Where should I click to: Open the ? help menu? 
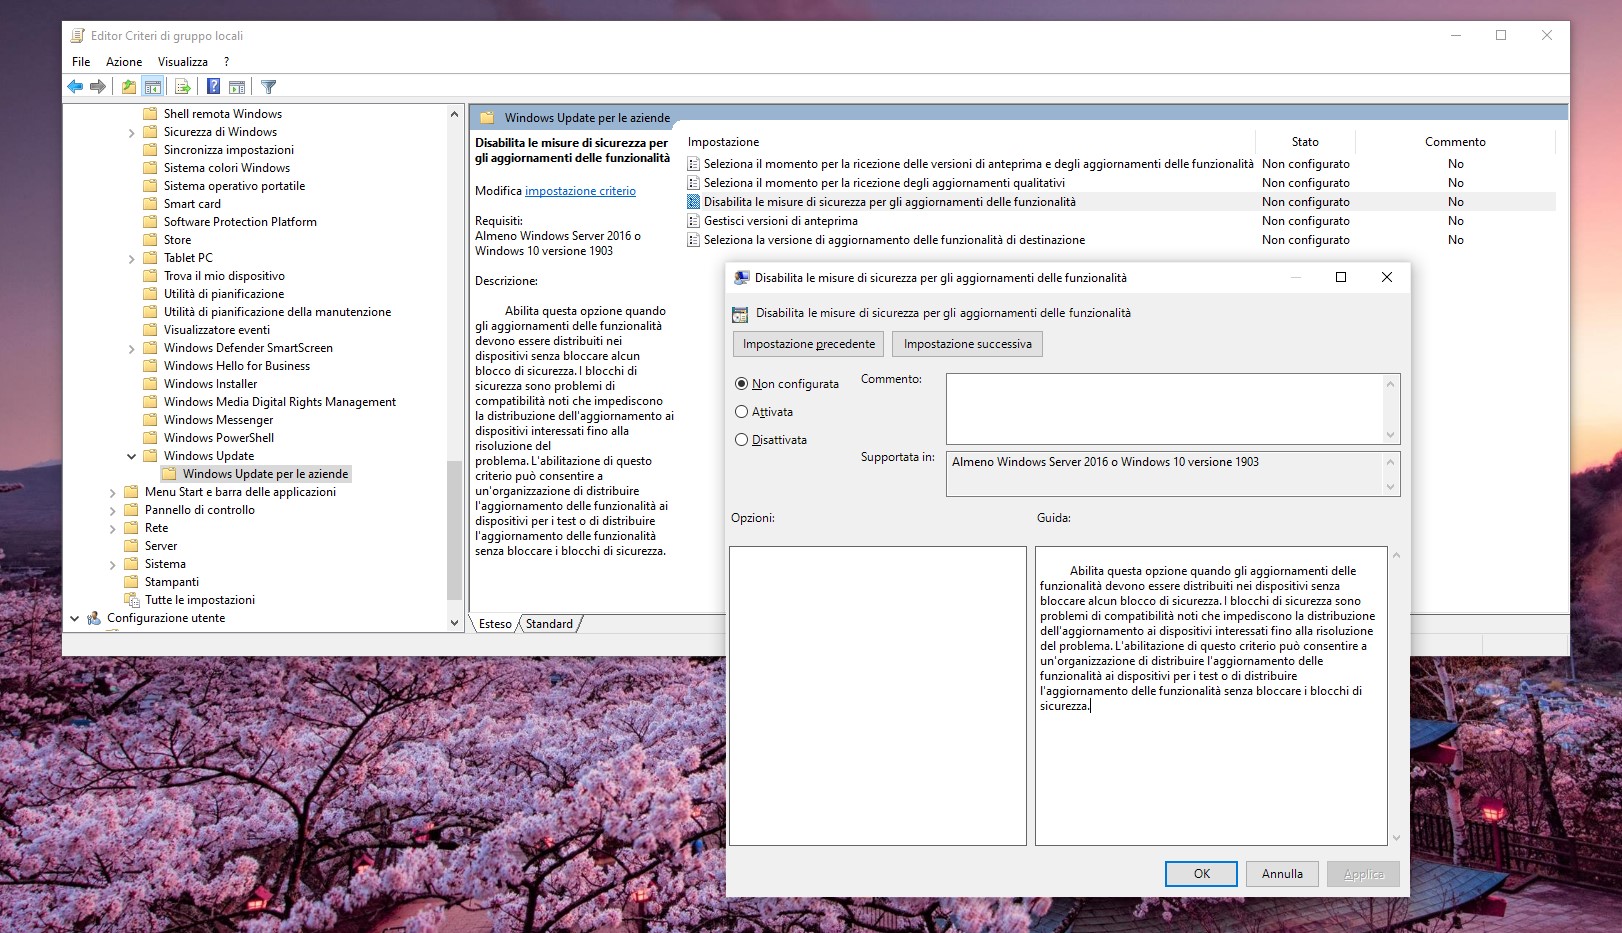click(x=227, y=62)
